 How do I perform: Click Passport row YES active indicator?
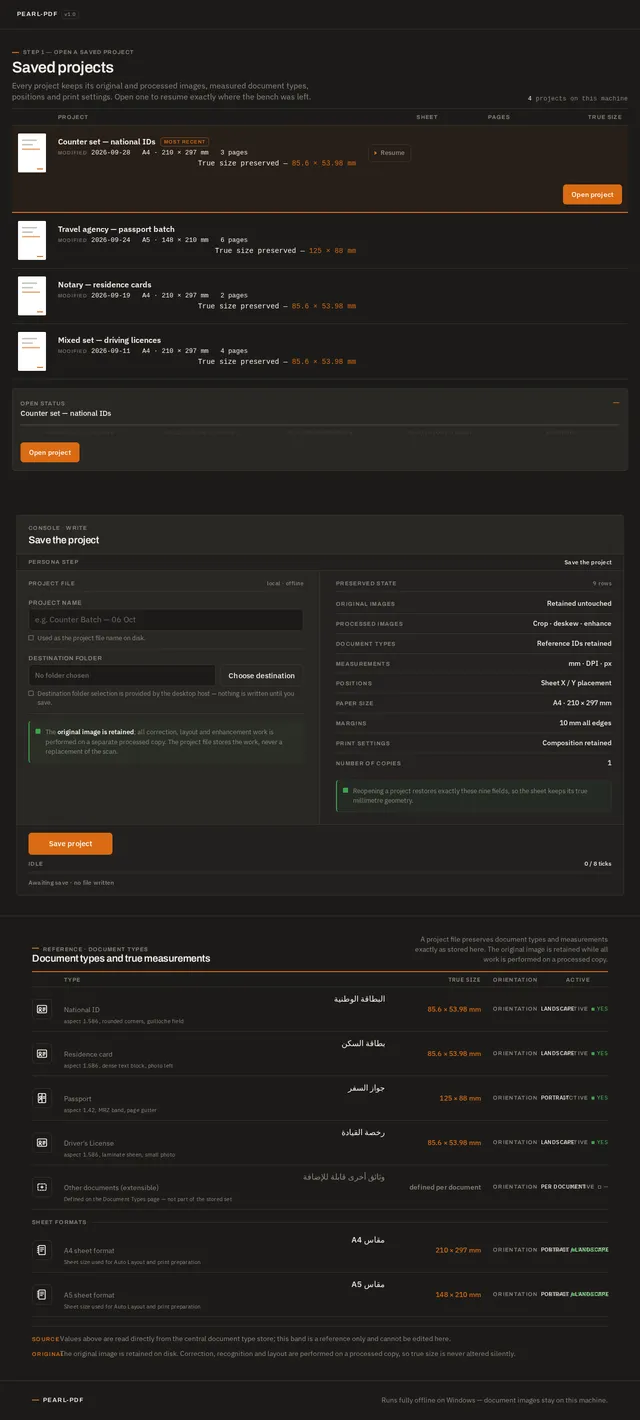[599, 1098]
